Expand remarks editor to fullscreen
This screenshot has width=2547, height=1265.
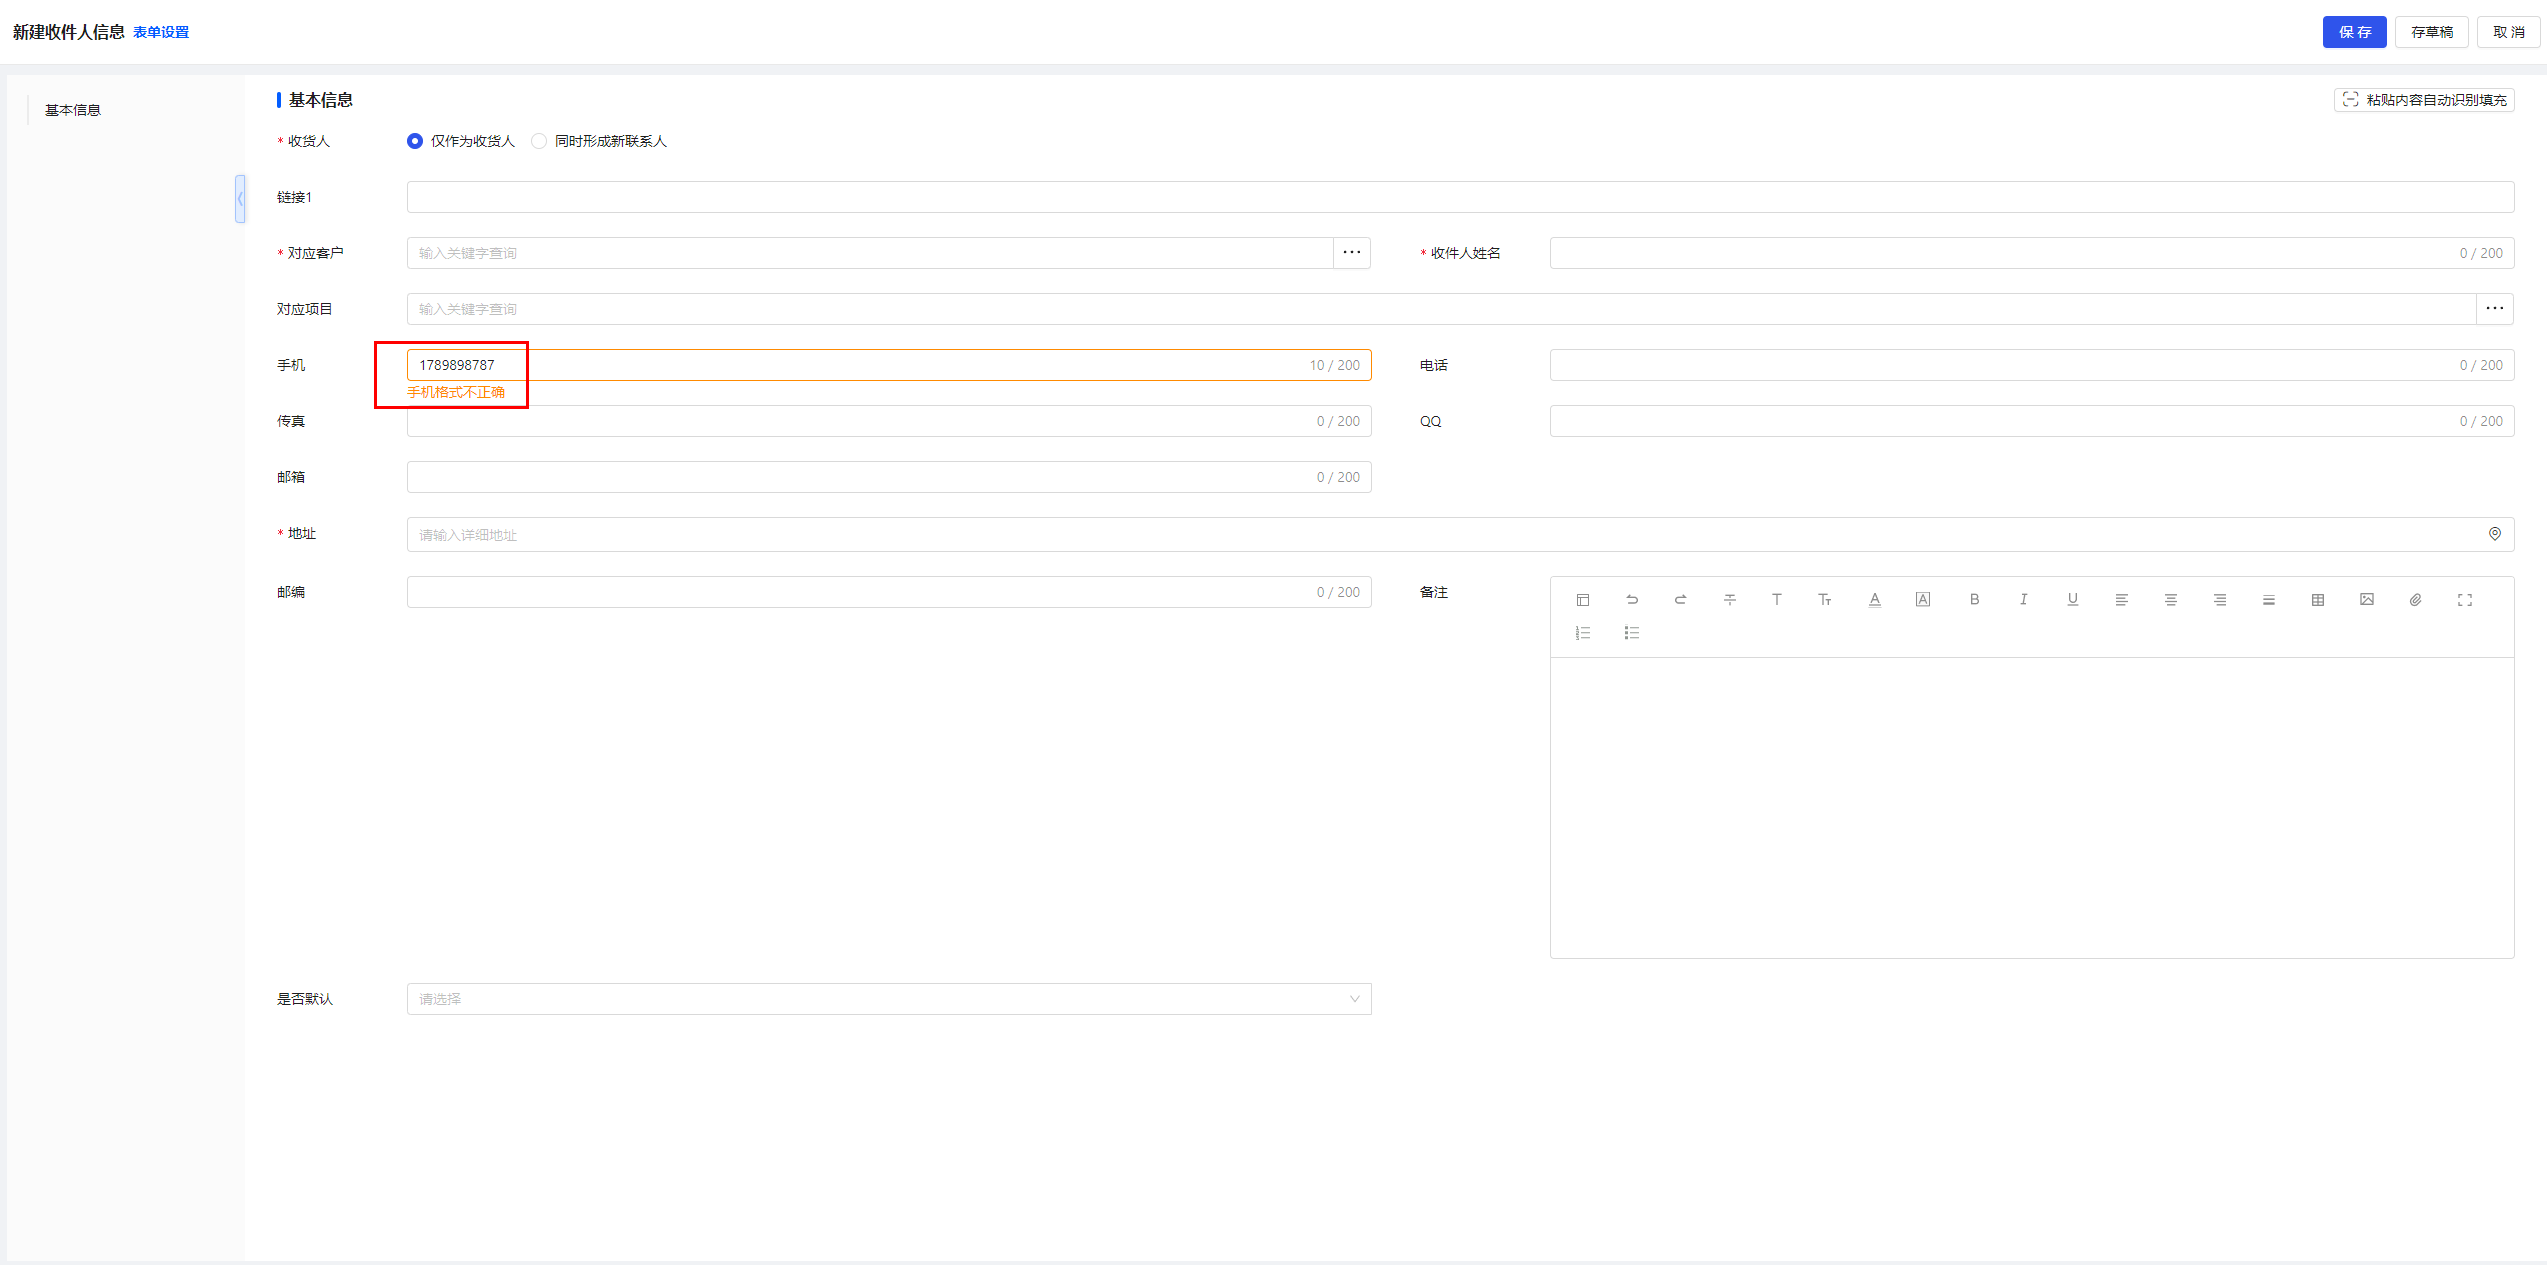click(2464, 600)
